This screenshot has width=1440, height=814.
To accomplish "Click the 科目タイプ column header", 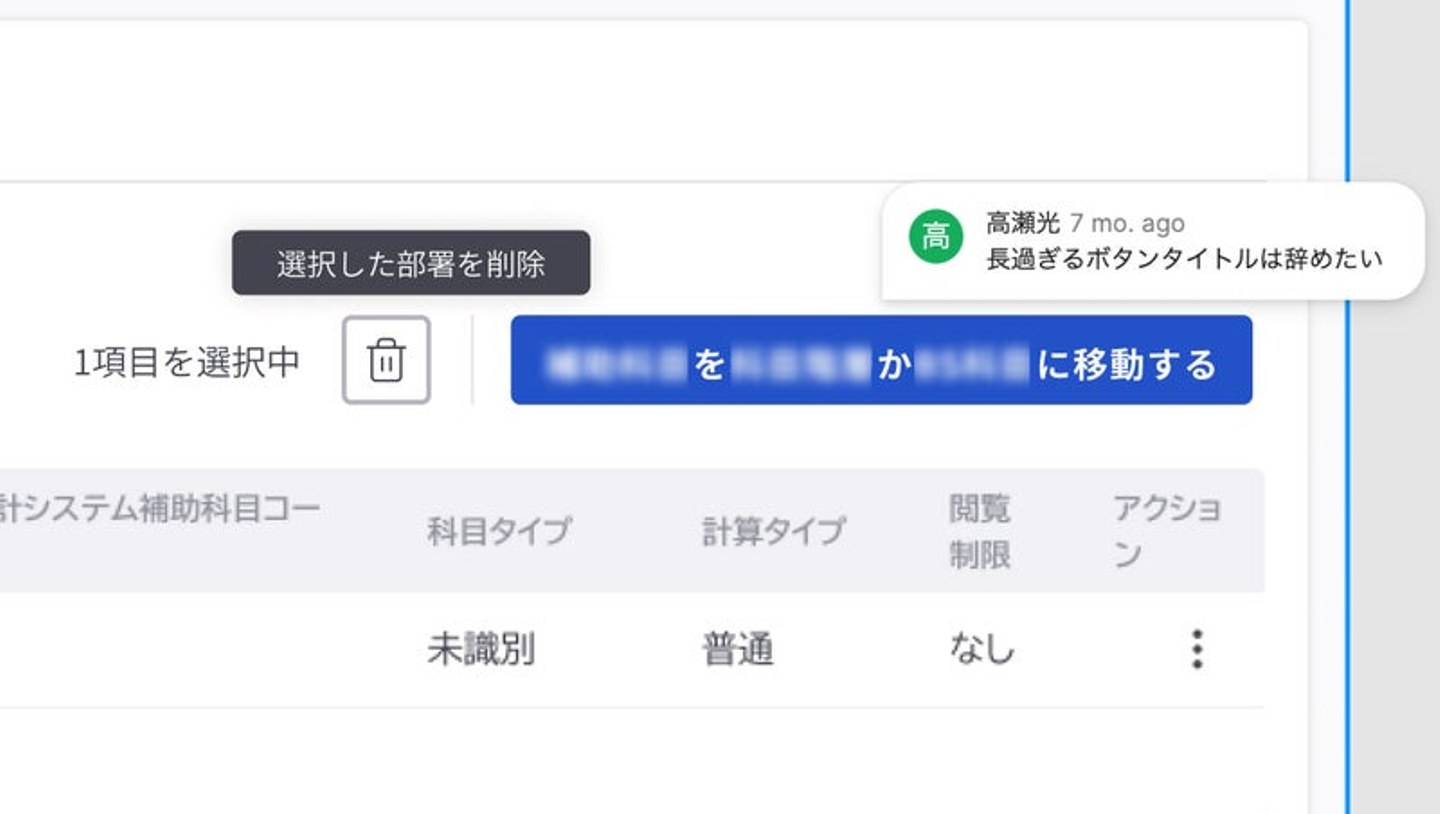I will (x=499, y=530).
